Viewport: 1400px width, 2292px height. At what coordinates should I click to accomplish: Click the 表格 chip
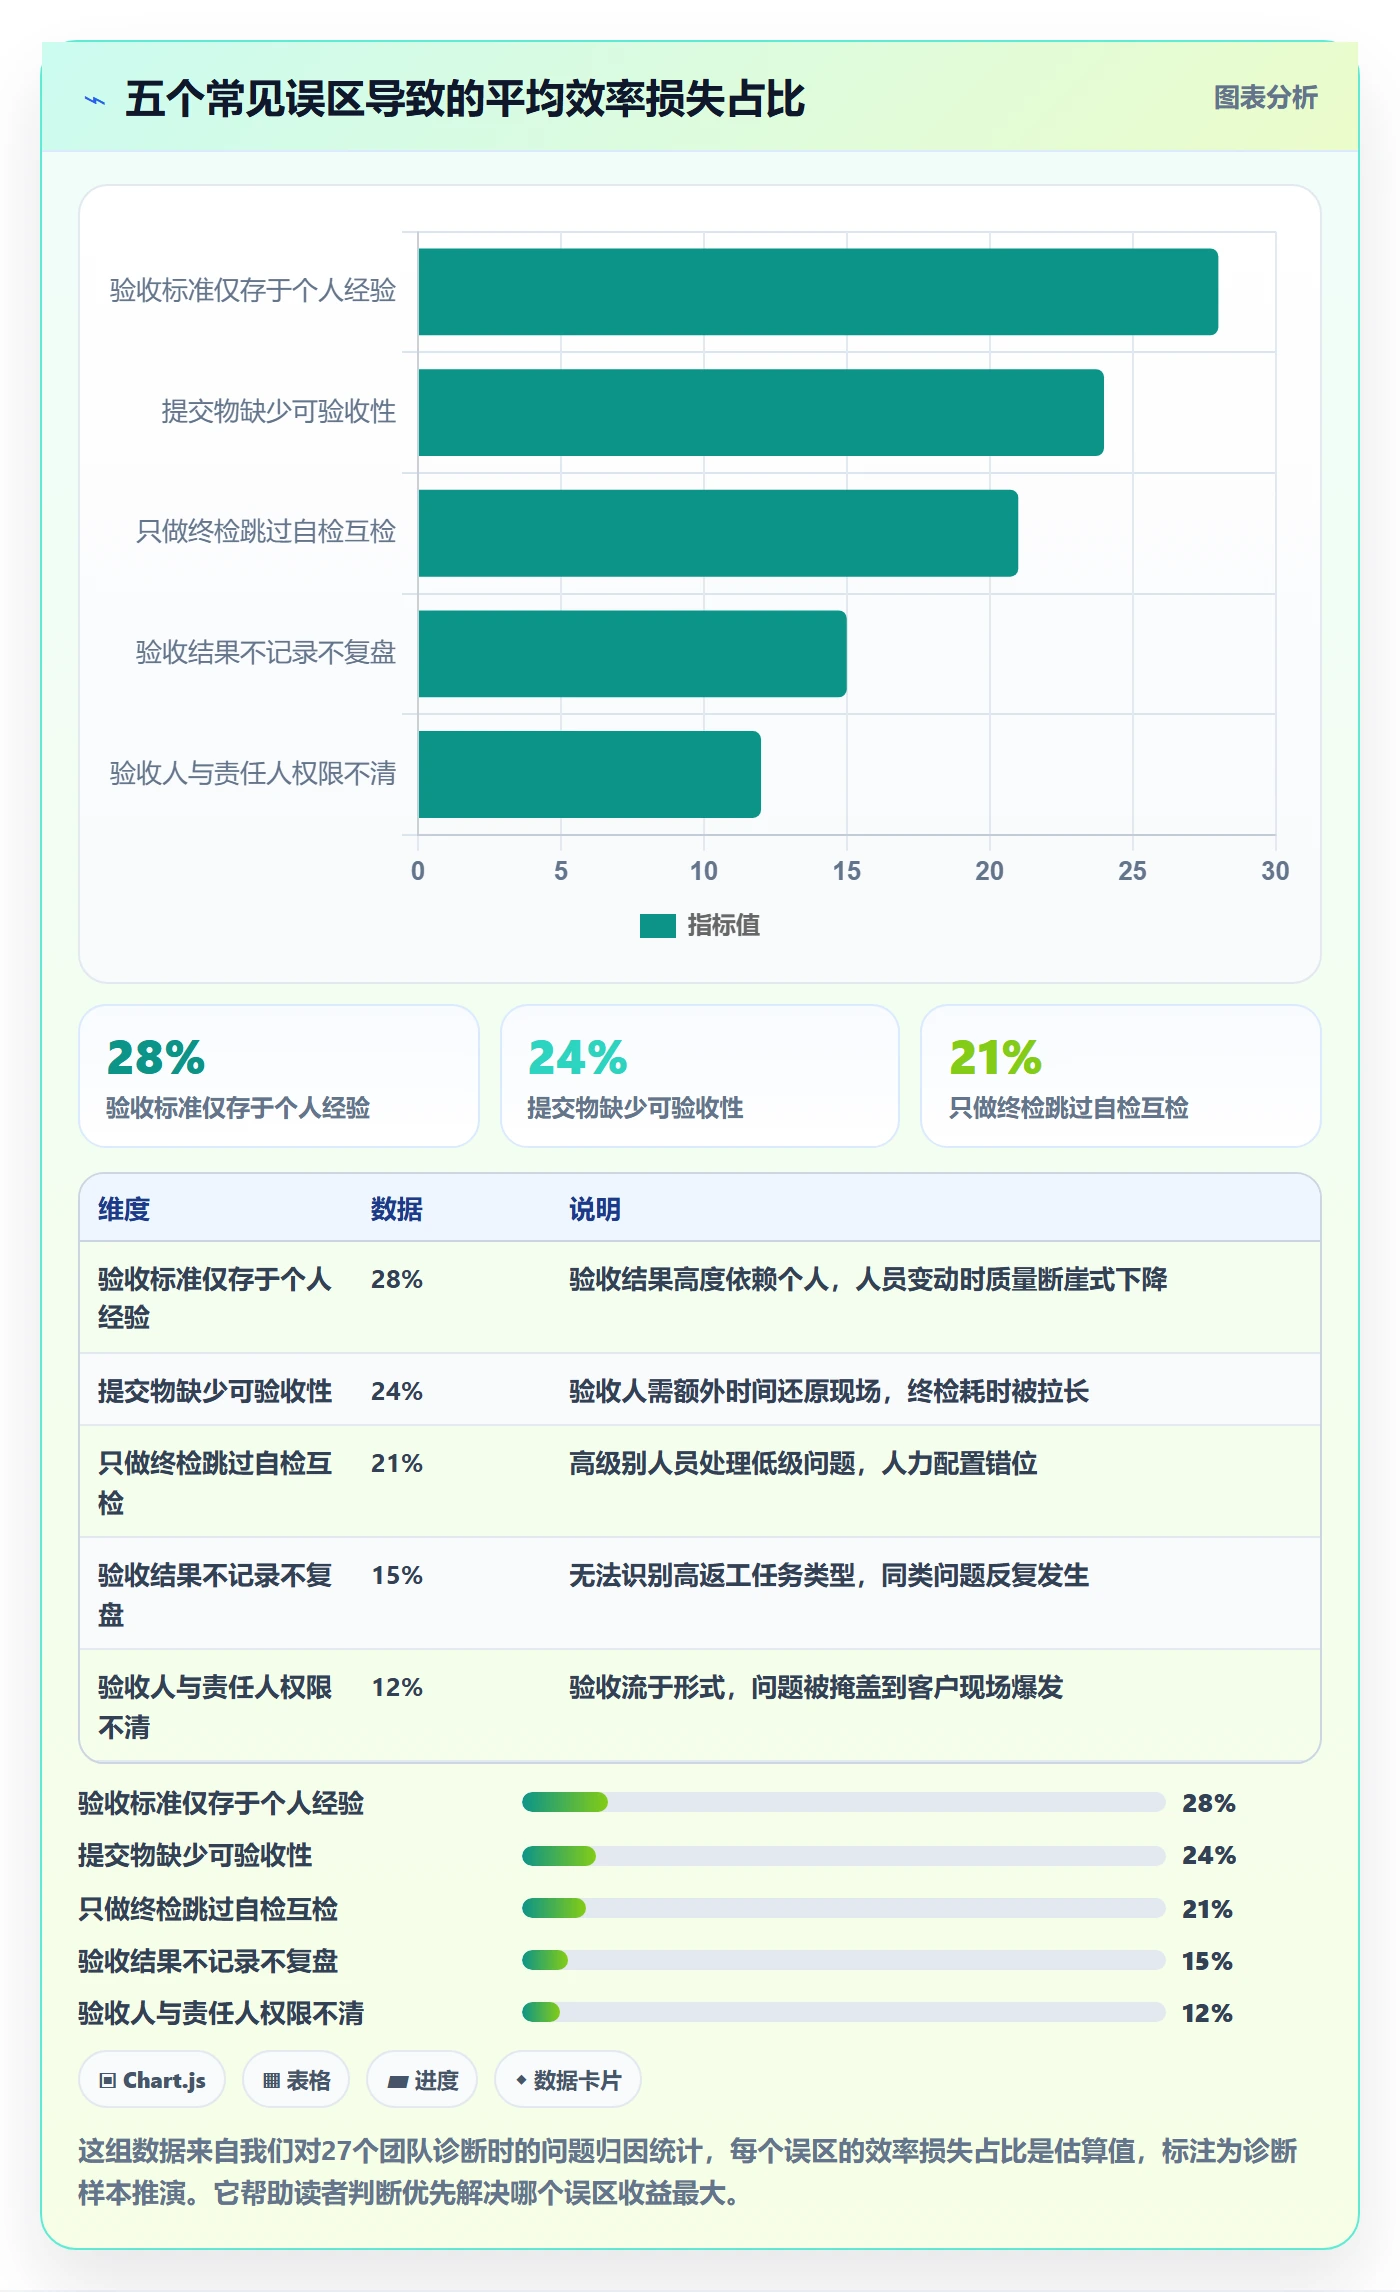(296, 2080)
